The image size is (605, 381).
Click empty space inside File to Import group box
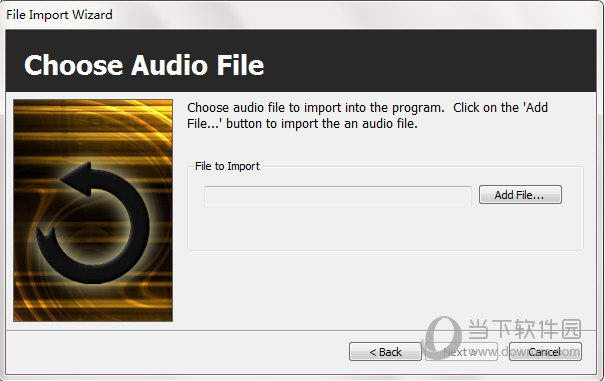385,229
